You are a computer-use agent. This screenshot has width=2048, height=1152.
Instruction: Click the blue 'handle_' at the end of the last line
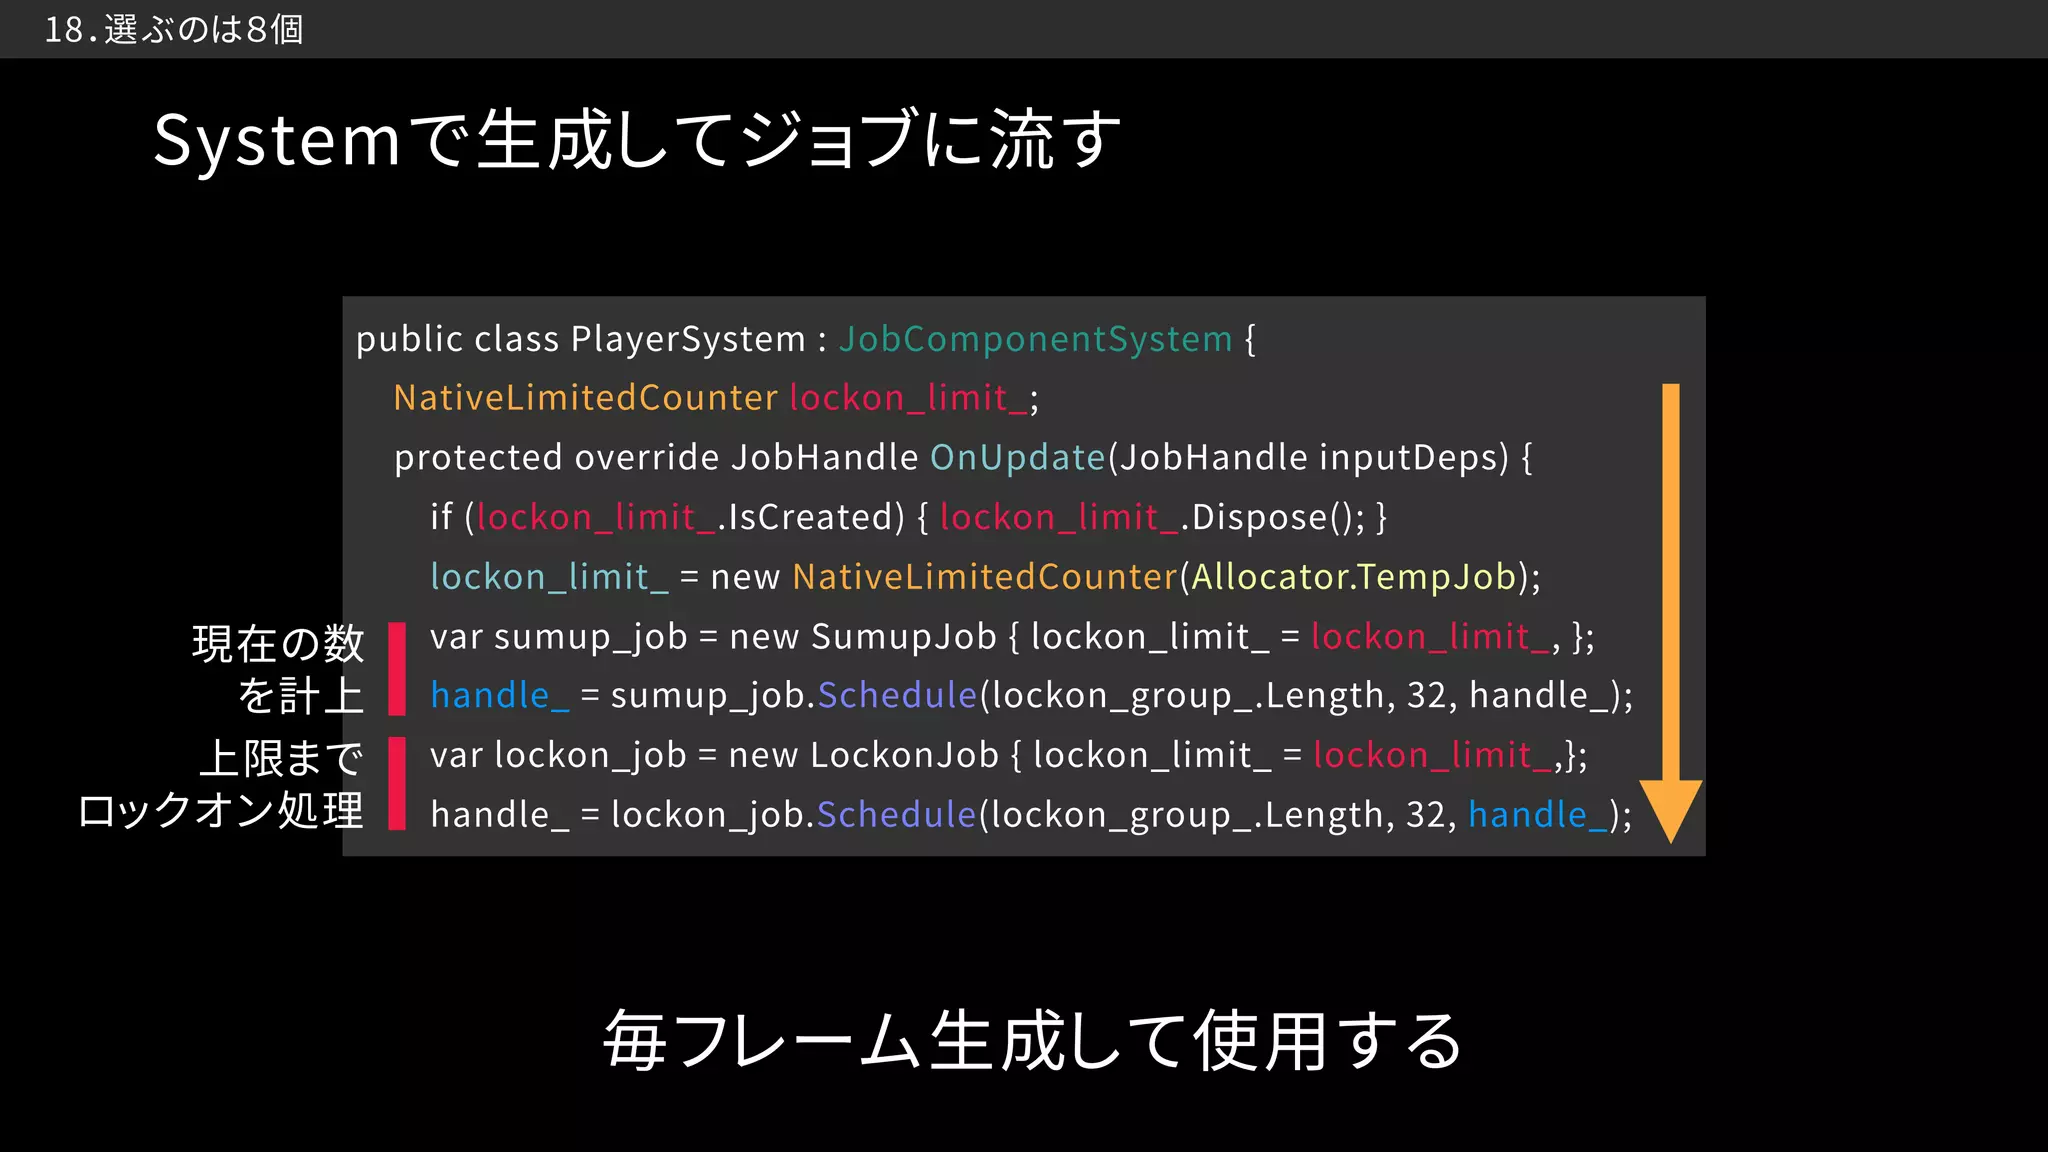1538,814
